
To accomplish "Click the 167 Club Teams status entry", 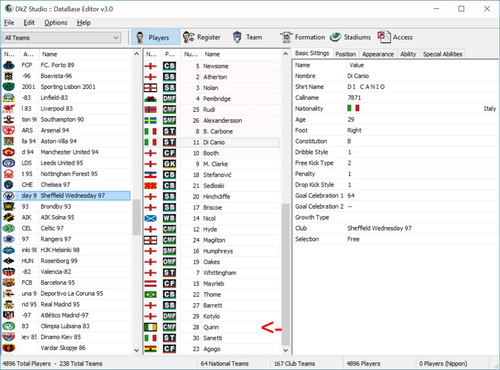I will tap(294, 363).
